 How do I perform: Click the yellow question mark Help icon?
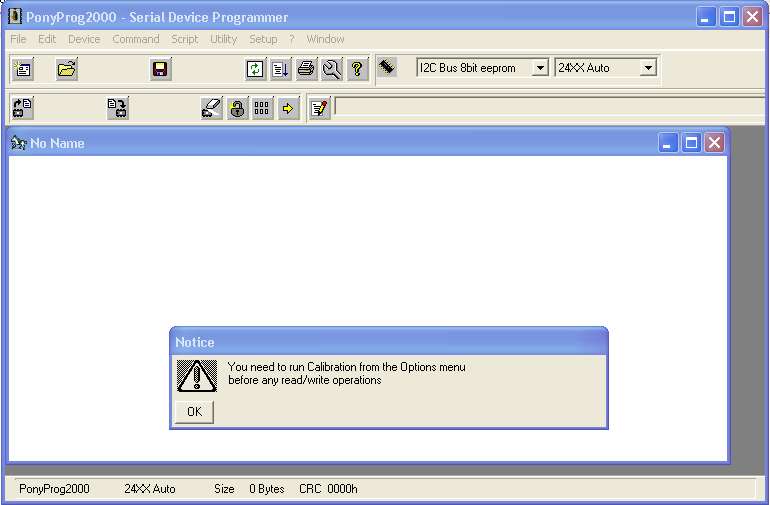(357, 69)
